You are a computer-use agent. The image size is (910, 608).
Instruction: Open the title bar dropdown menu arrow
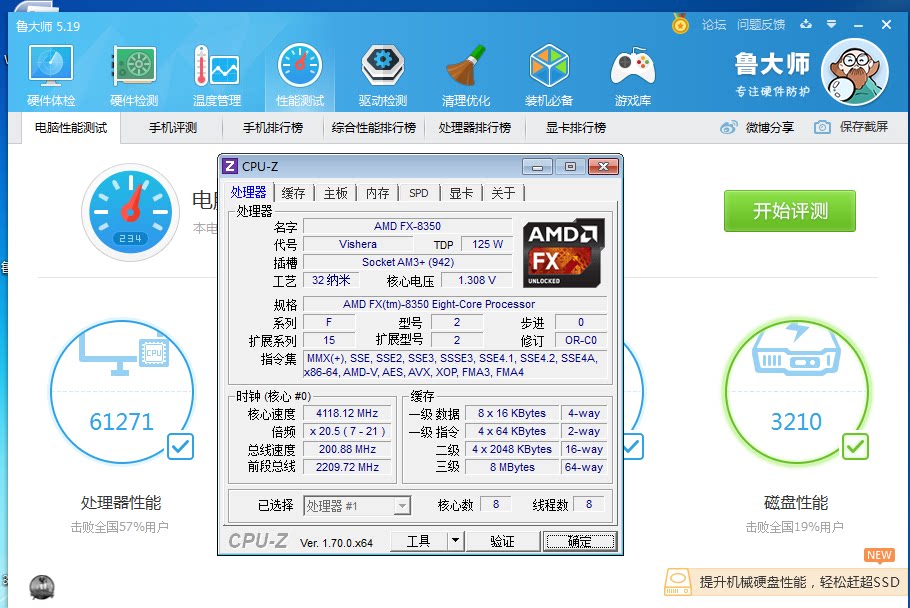pyautogui.click(x=832, y=24)
